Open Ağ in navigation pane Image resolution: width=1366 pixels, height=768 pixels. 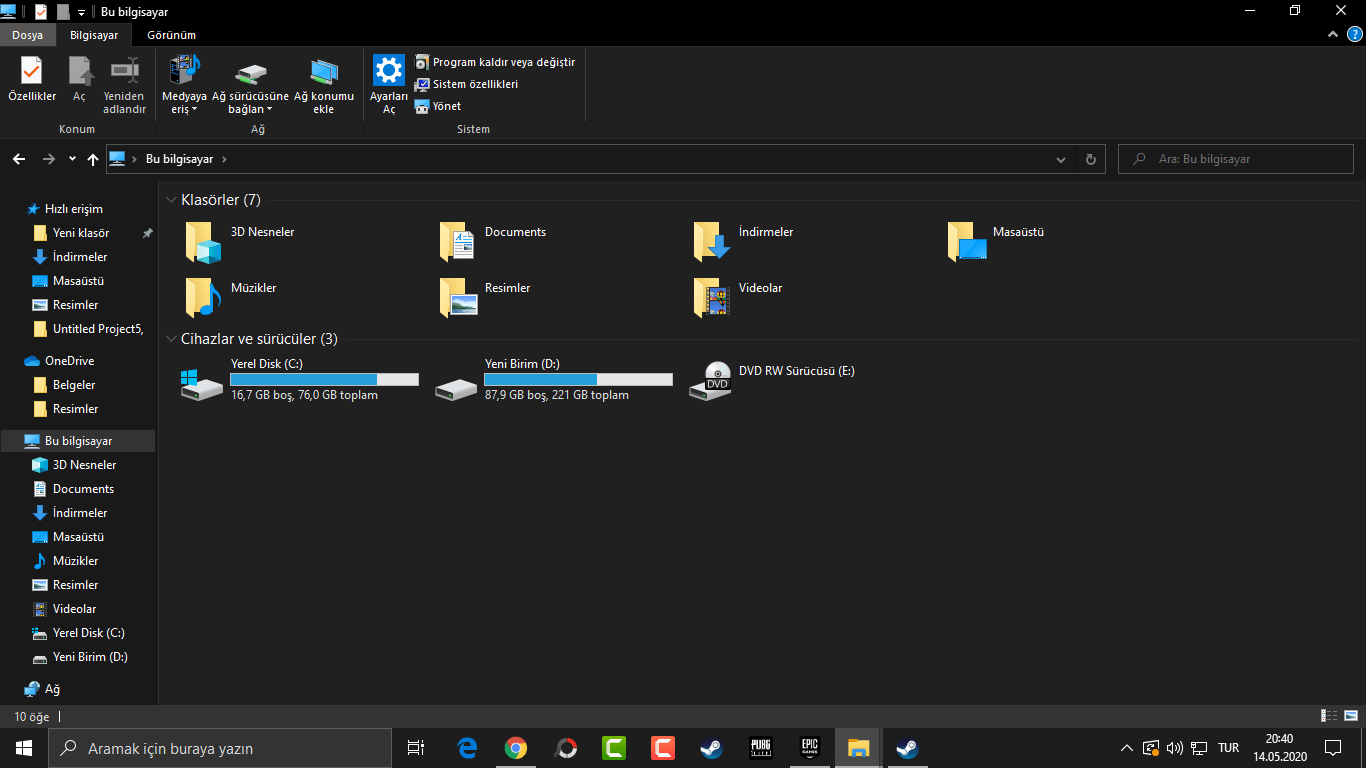tap(43, 689)
